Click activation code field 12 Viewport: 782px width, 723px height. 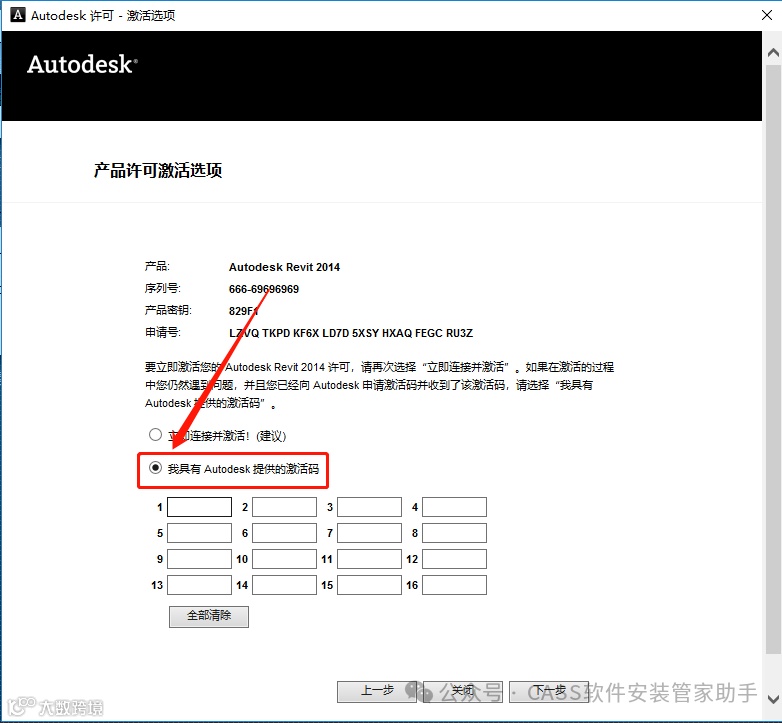click(454, 559)
